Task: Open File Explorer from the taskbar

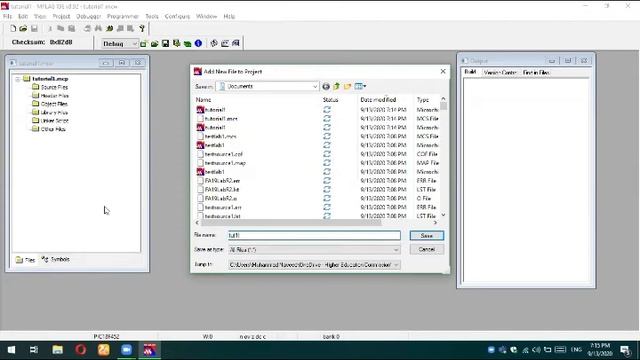Action: tap(57, 350)
